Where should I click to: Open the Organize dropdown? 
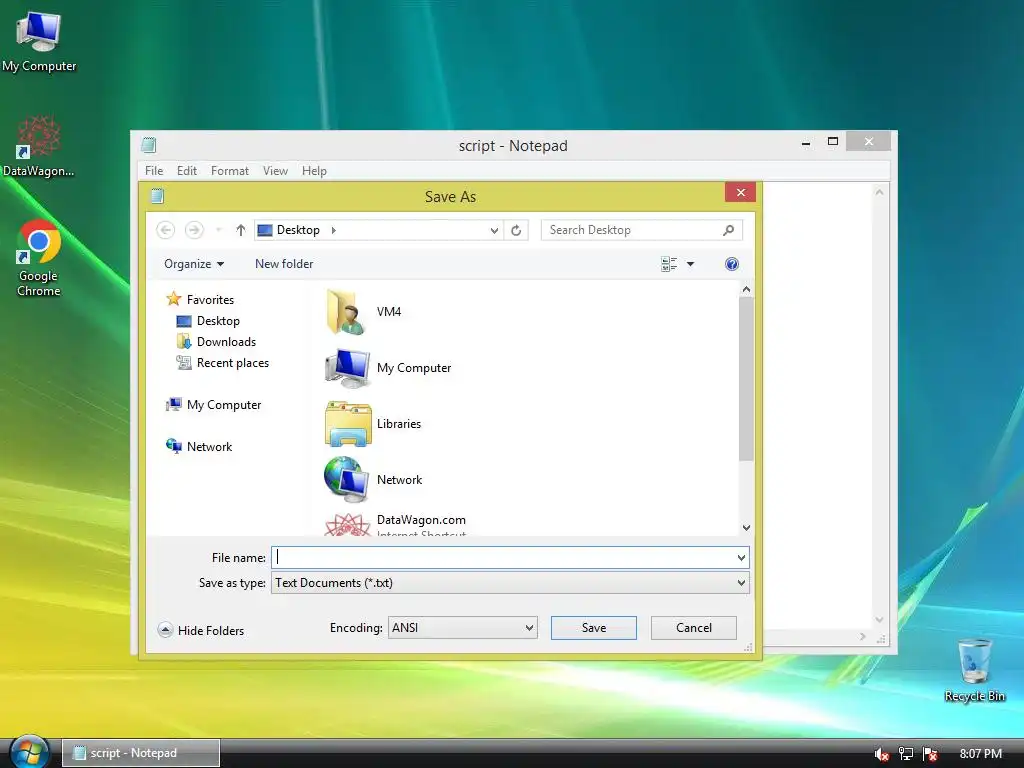tap(194, 264)
